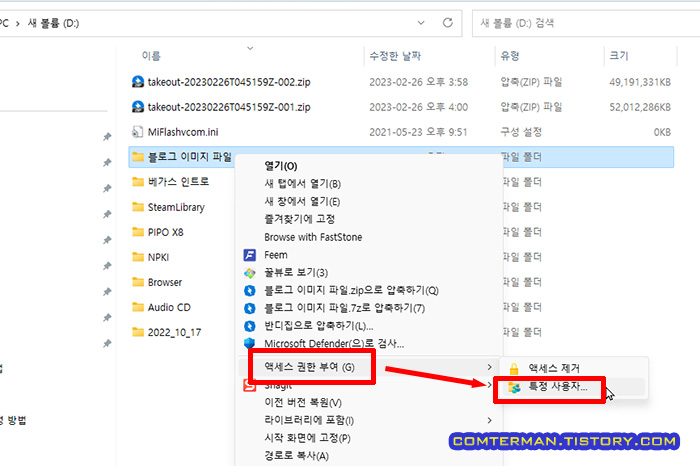This screenshot has width=700, height=466.
Task: Click 새 볼륨 (D:) breadcrumb
Action: click(53, 23)
